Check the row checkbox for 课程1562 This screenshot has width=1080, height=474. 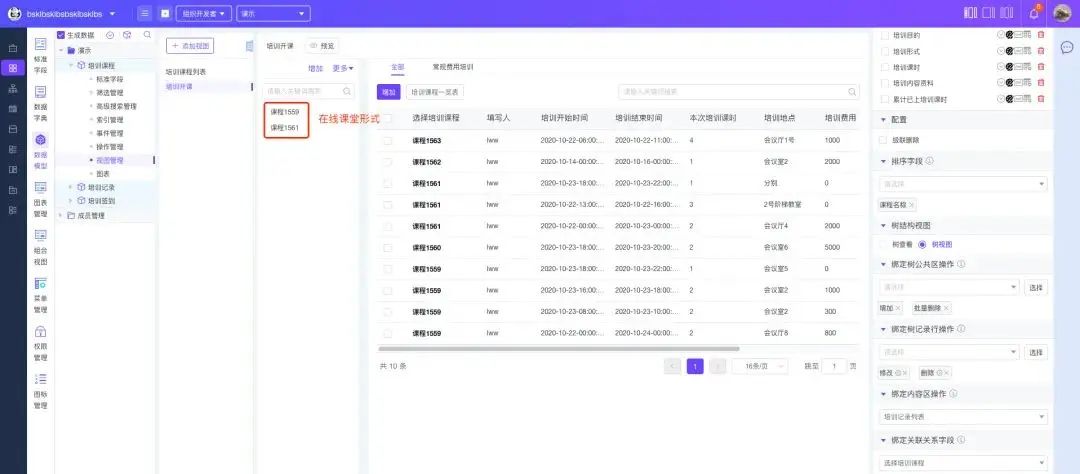[x=388, y=162]
